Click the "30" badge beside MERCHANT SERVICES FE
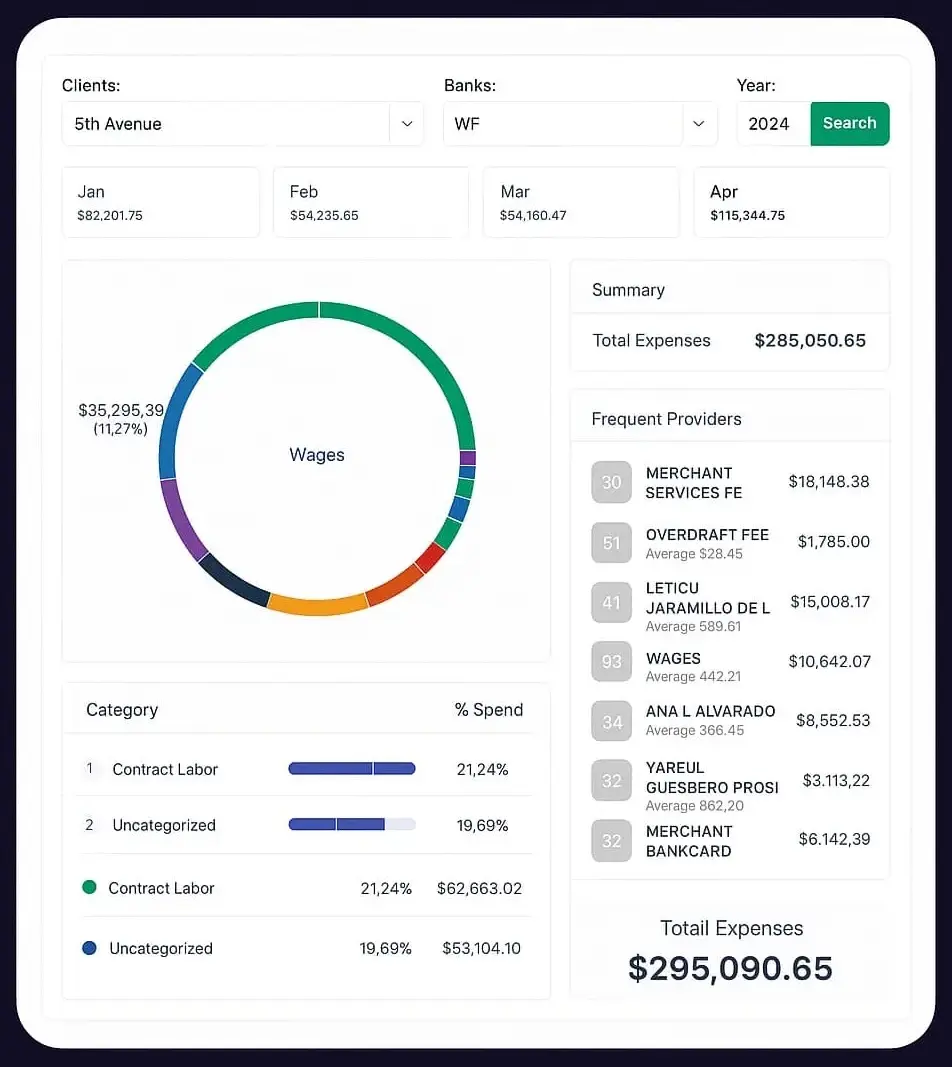The image size is (952, 1067). (611, 482)
